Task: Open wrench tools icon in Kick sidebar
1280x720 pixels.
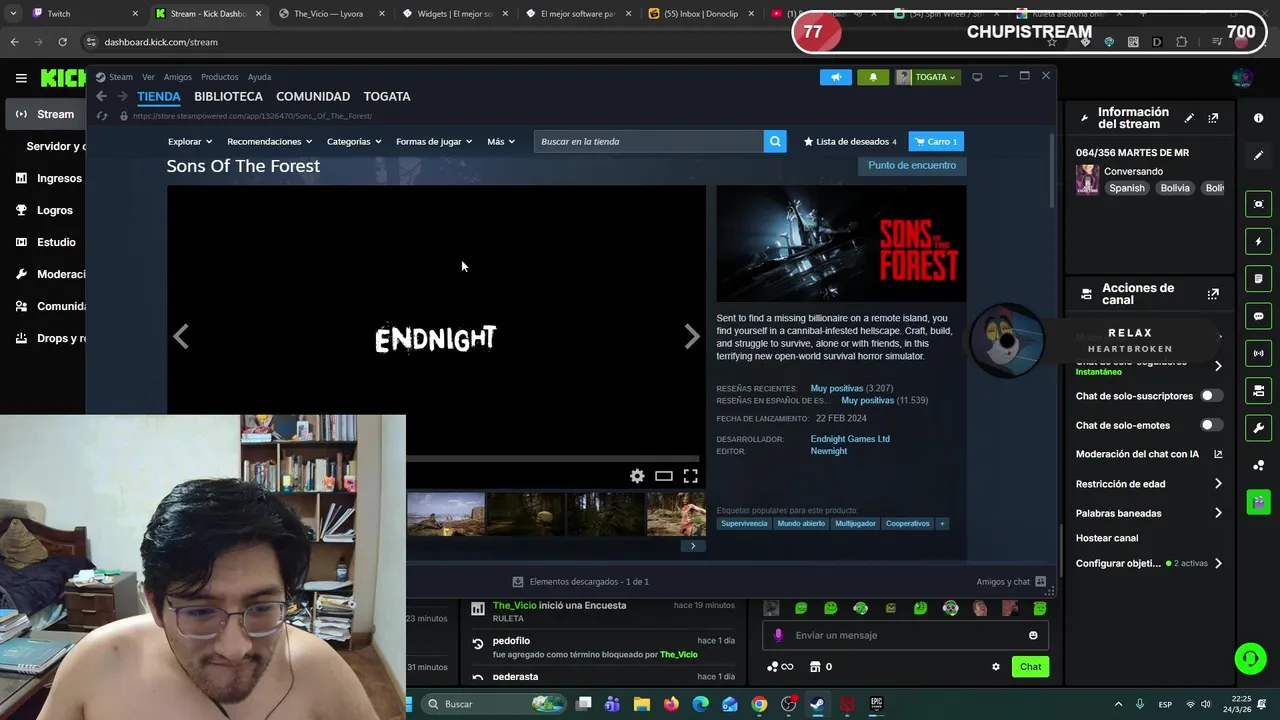Action: 1258,428
